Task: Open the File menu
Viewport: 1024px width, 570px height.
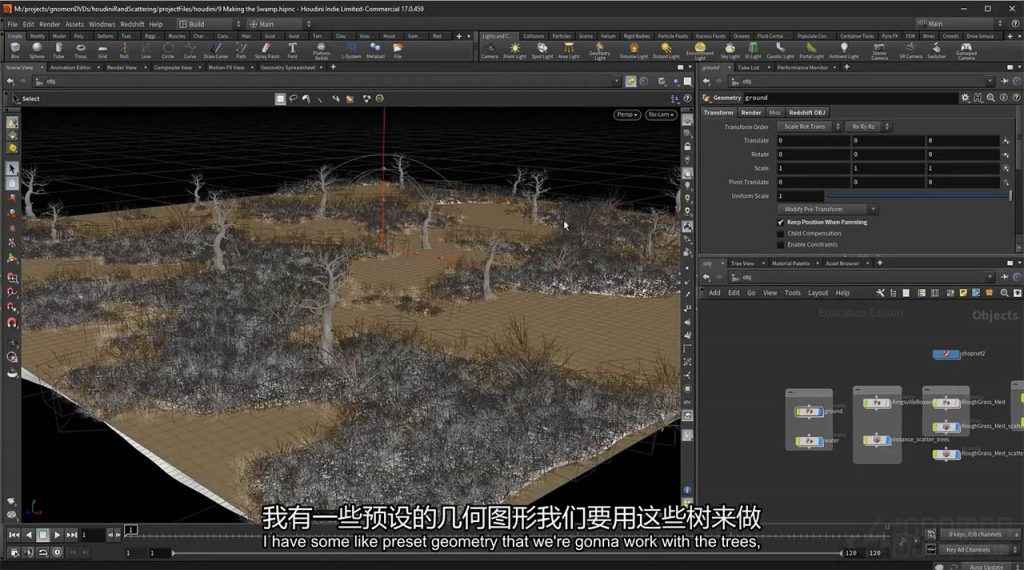Action: coord(12,24)
